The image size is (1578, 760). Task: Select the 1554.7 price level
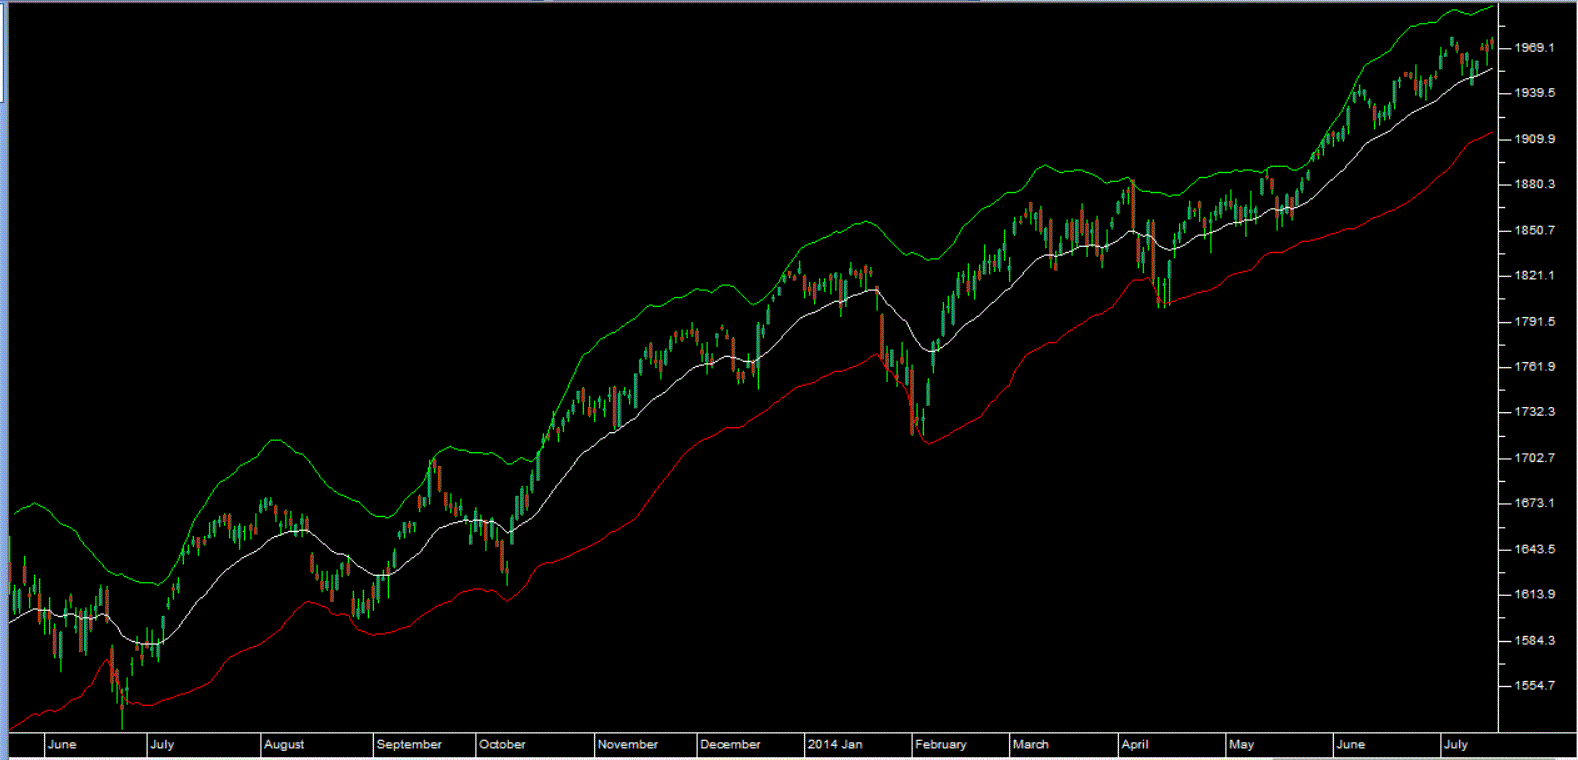point(1535,686)
